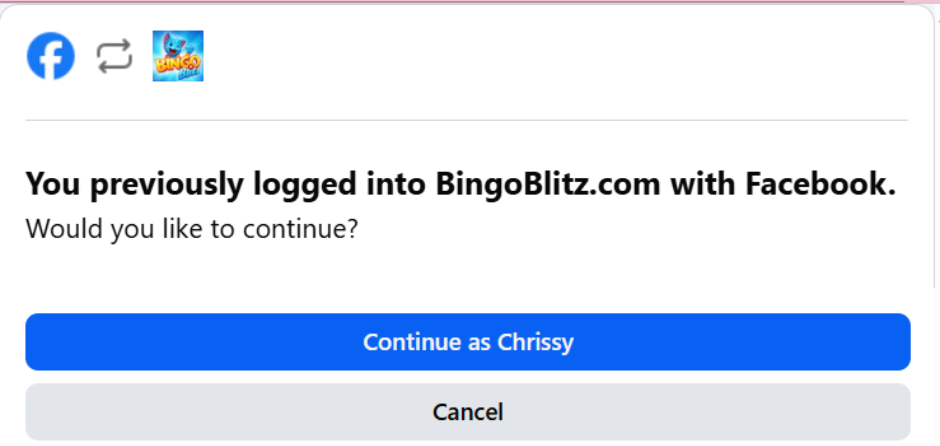Confirm login with the blue Continue button

tap(468, 342)
